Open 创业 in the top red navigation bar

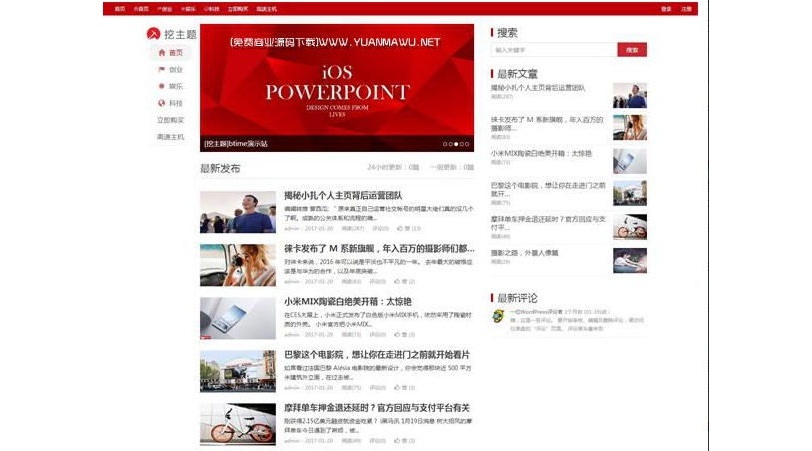pyautogui.click(x=165, y=9)
